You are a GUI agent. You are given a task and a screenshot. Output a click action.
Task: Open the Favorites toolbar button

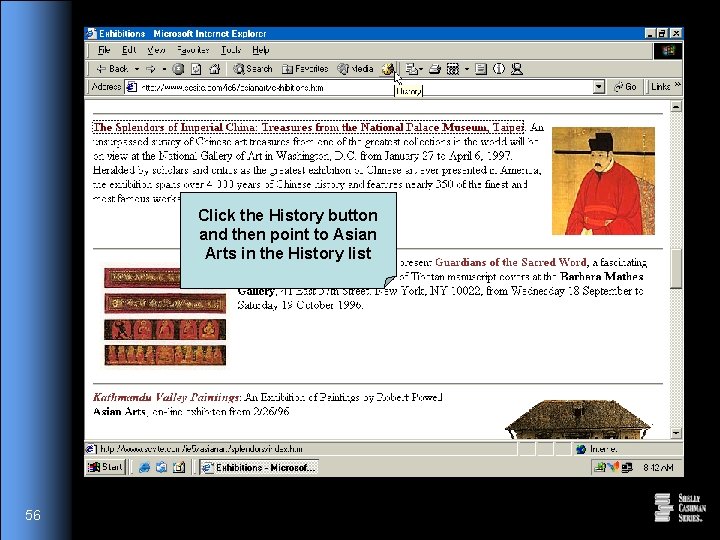(305, 69)
